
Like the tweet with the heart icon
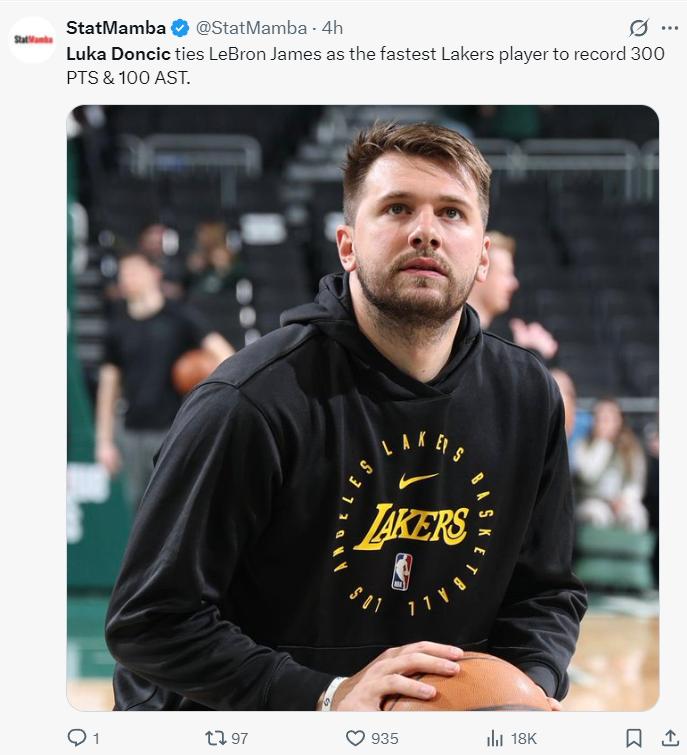tap(355, 738)
